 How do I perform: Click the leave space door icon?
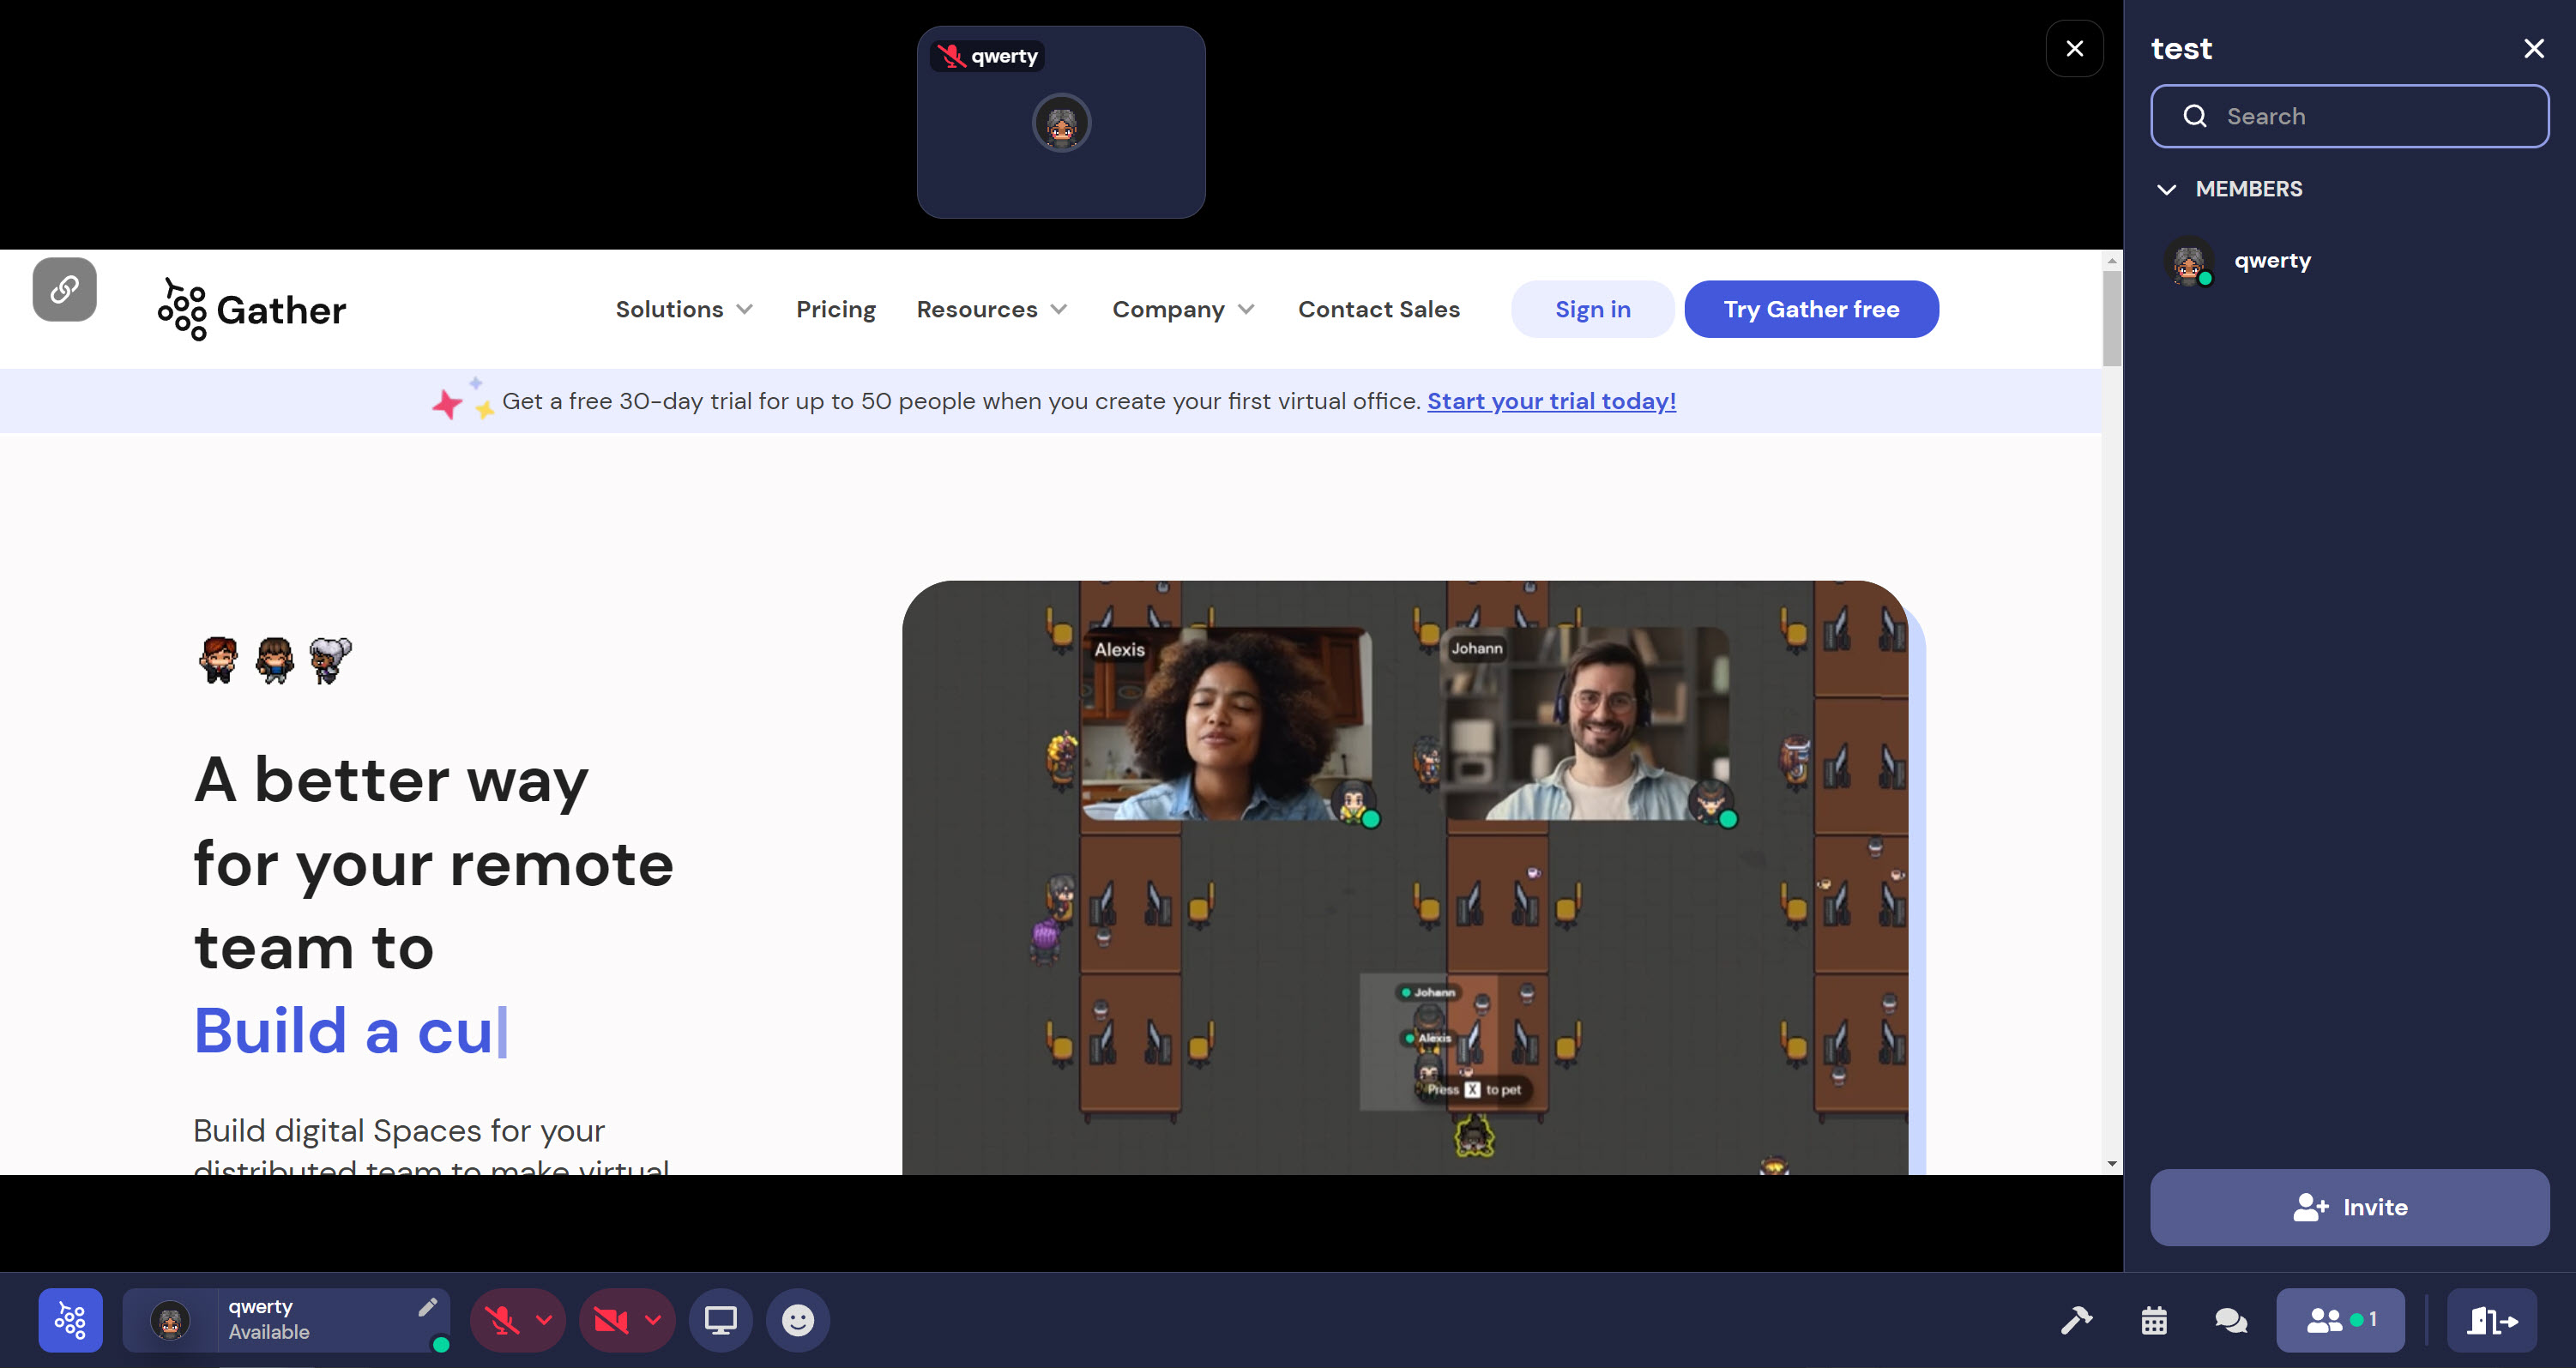[x=2491, y=1320]
